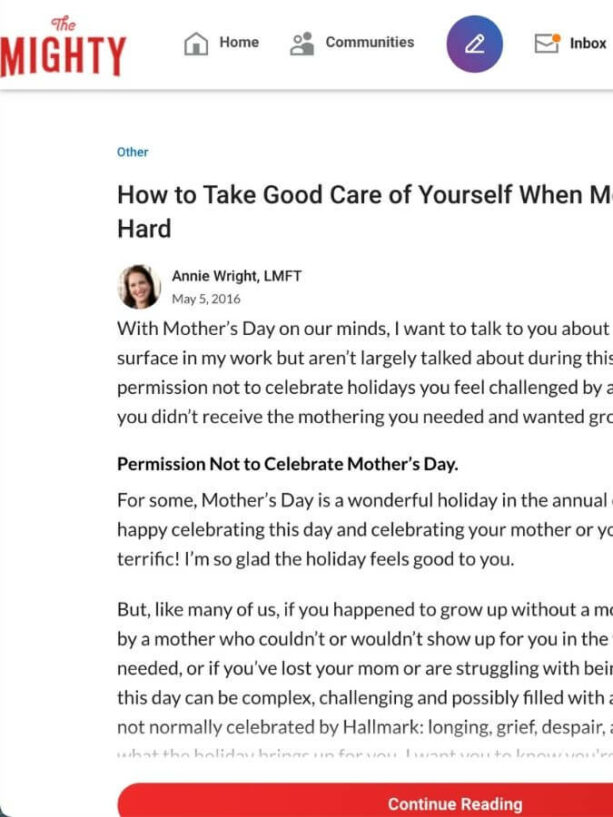Image resolution: width=613 pixels, height=817 pixels.
Task: Open the Inbox text label
Action: pos(588,43)
